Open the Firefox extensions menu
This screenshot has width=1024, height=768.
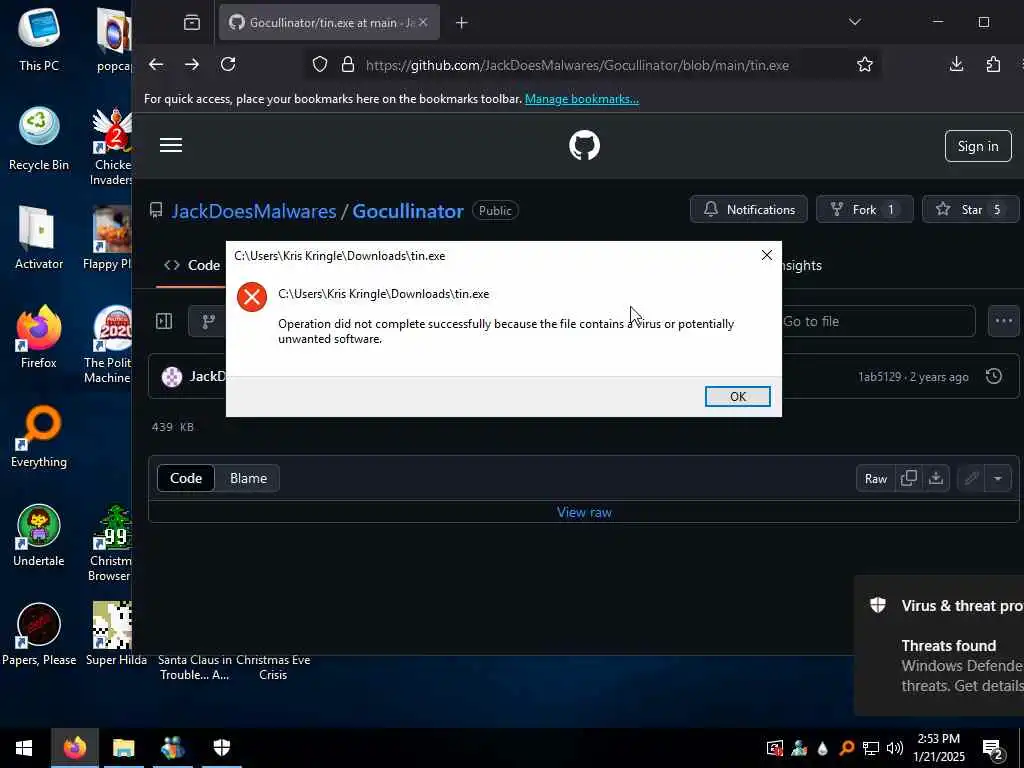click(x=993, y=64)
